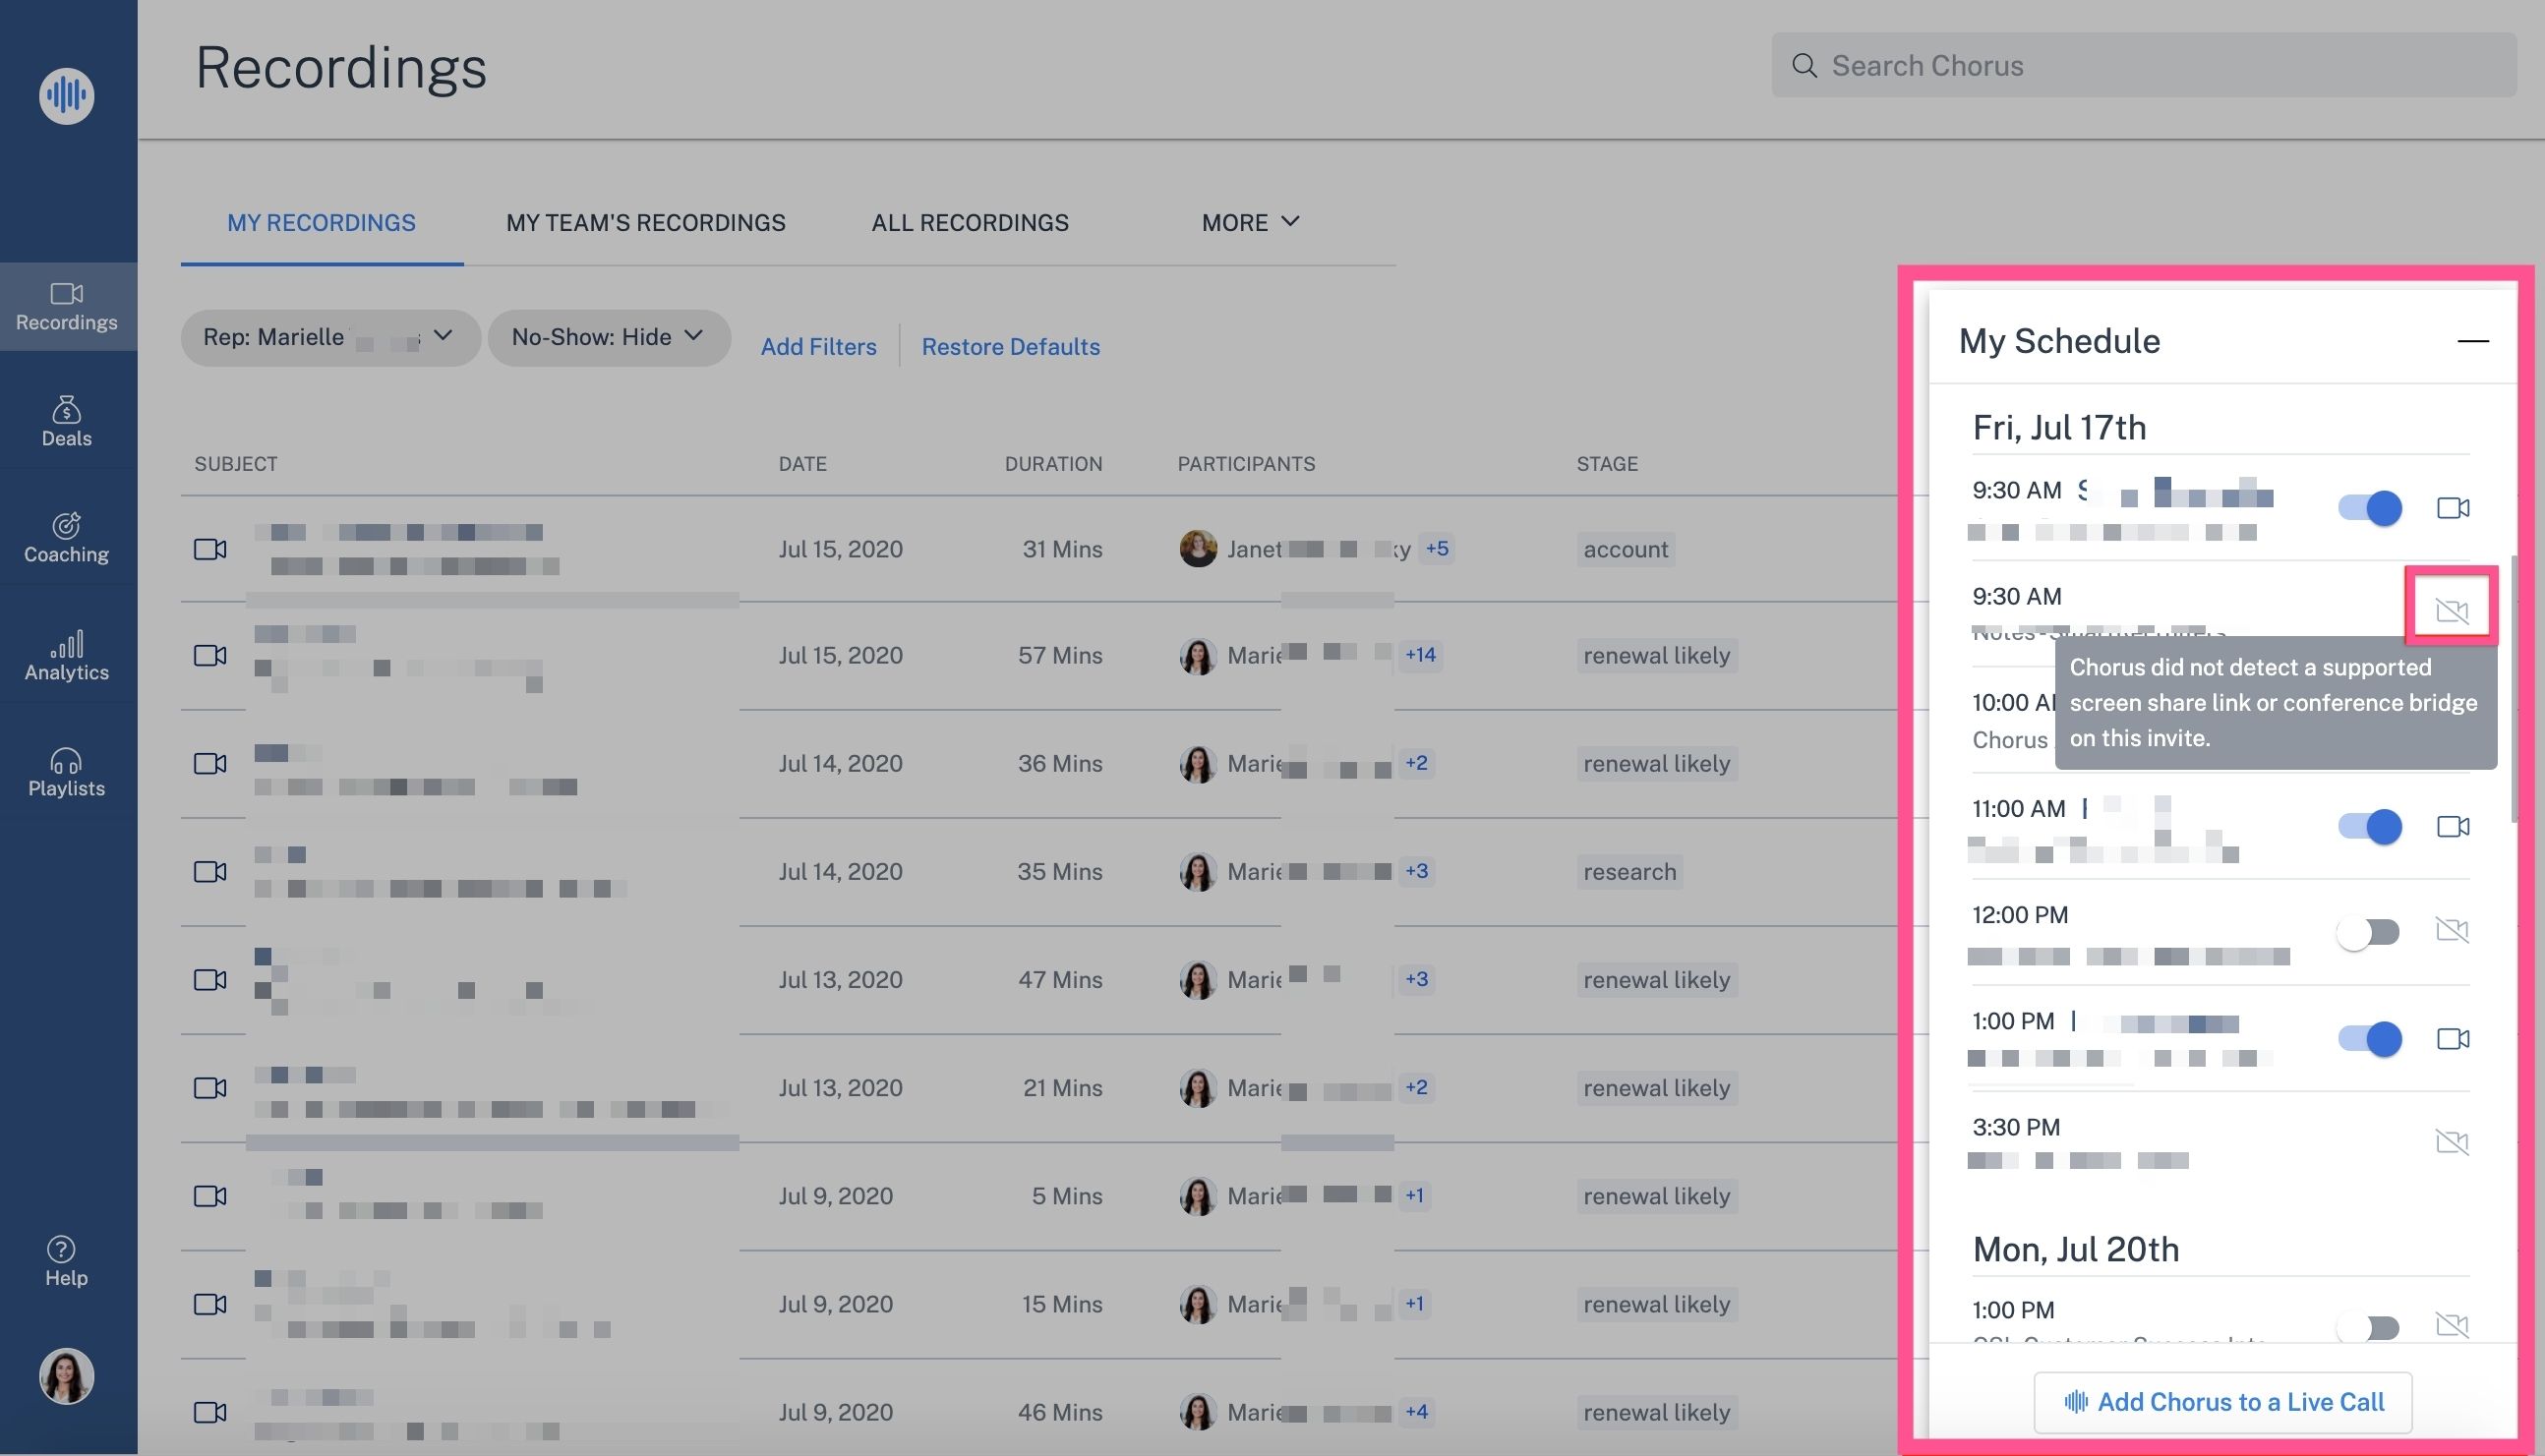
Task: Open the Deals sidebar icon
Action: tap(66, 420)
